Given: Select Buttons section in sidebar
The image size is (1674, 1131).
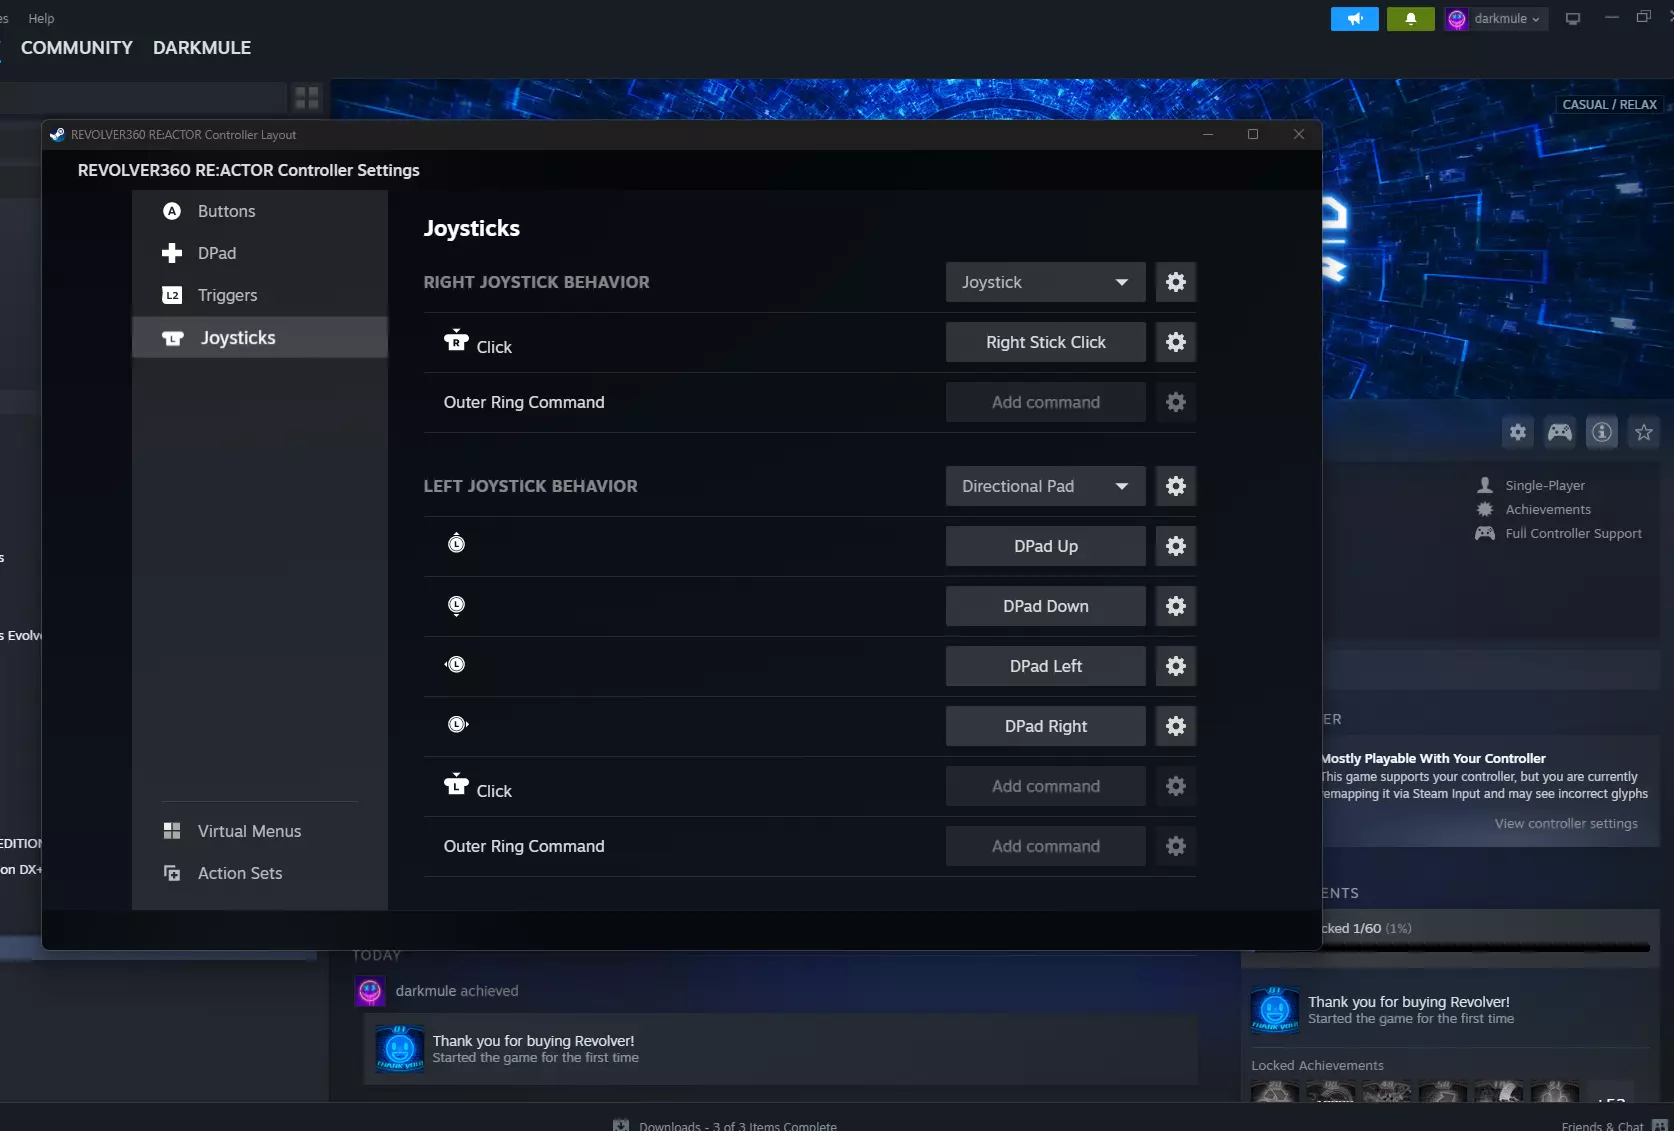Looking at the screenshot, I should 260,211.
